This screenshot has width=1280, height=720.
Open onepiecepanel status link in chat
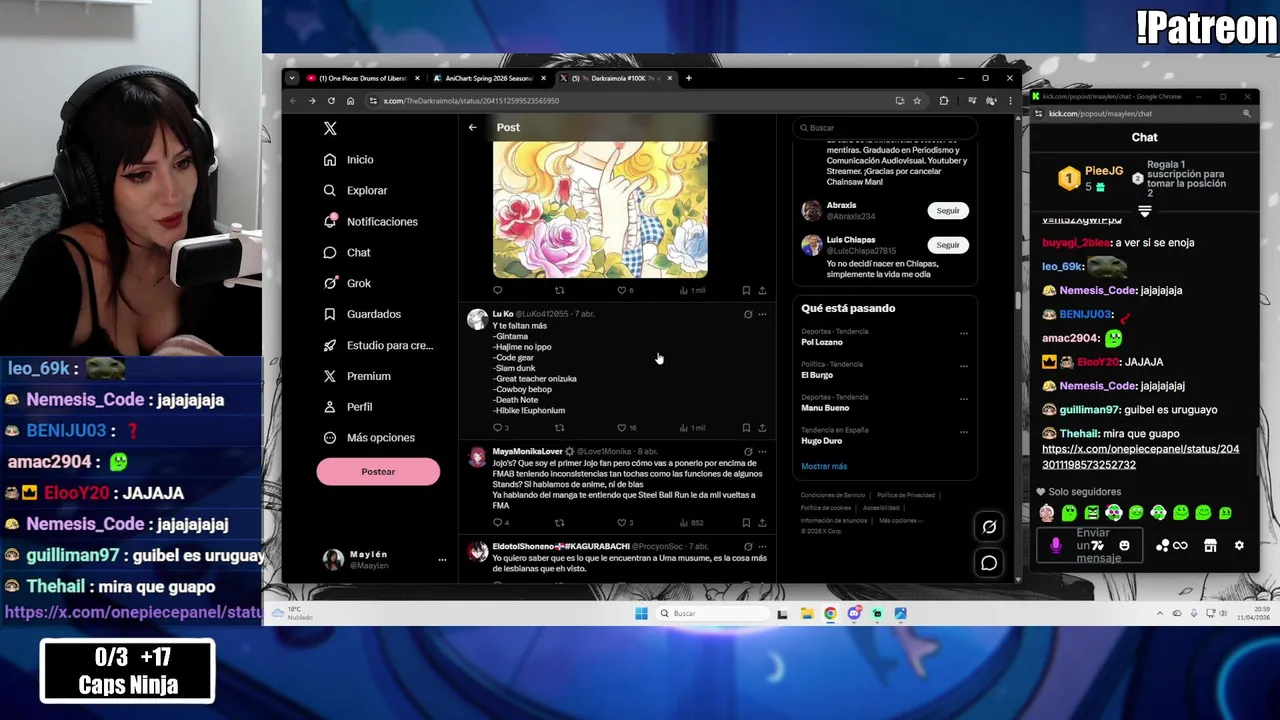(1140, 457)
